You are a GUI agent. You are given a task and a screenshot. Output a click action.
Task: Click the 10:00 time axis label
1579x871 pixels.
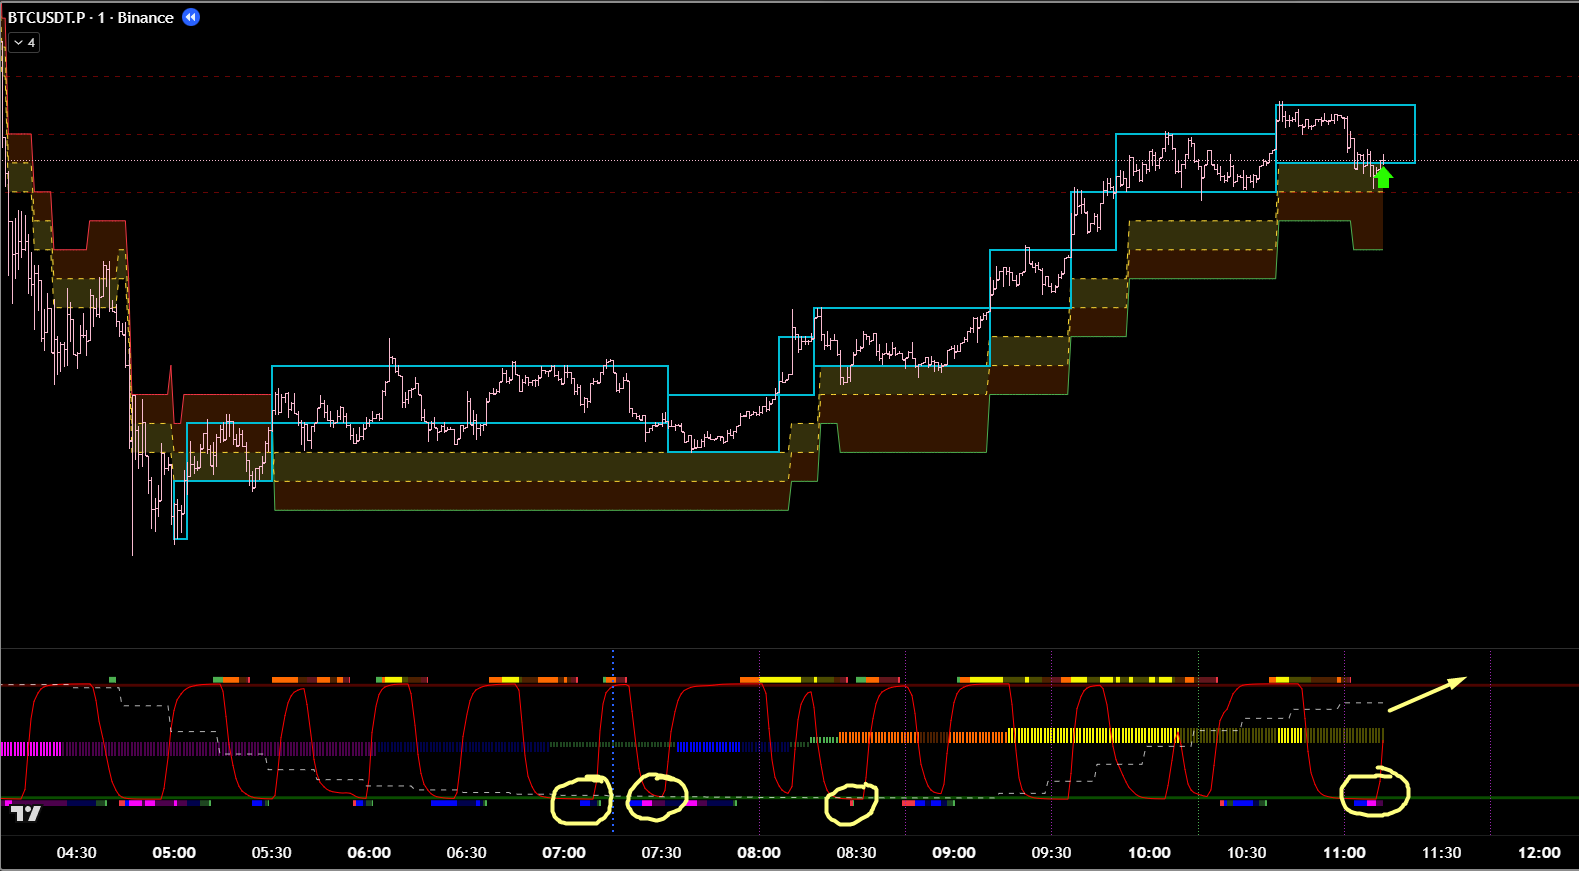click(x=1148, y=853)
